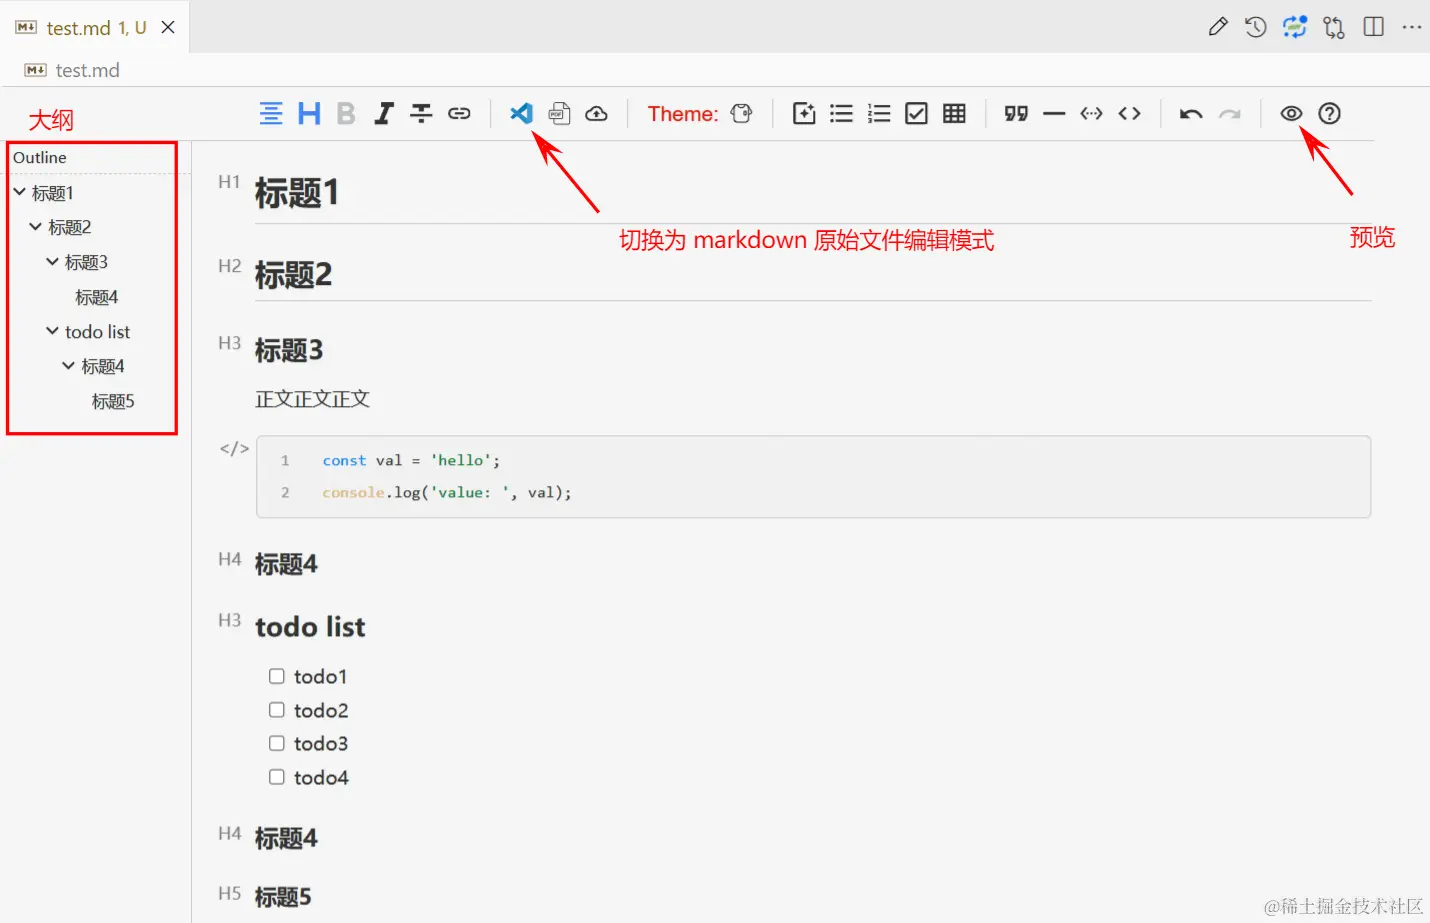Switch to markdown raw file editing mode
1430x923 pixels.
tap(521, 113)
